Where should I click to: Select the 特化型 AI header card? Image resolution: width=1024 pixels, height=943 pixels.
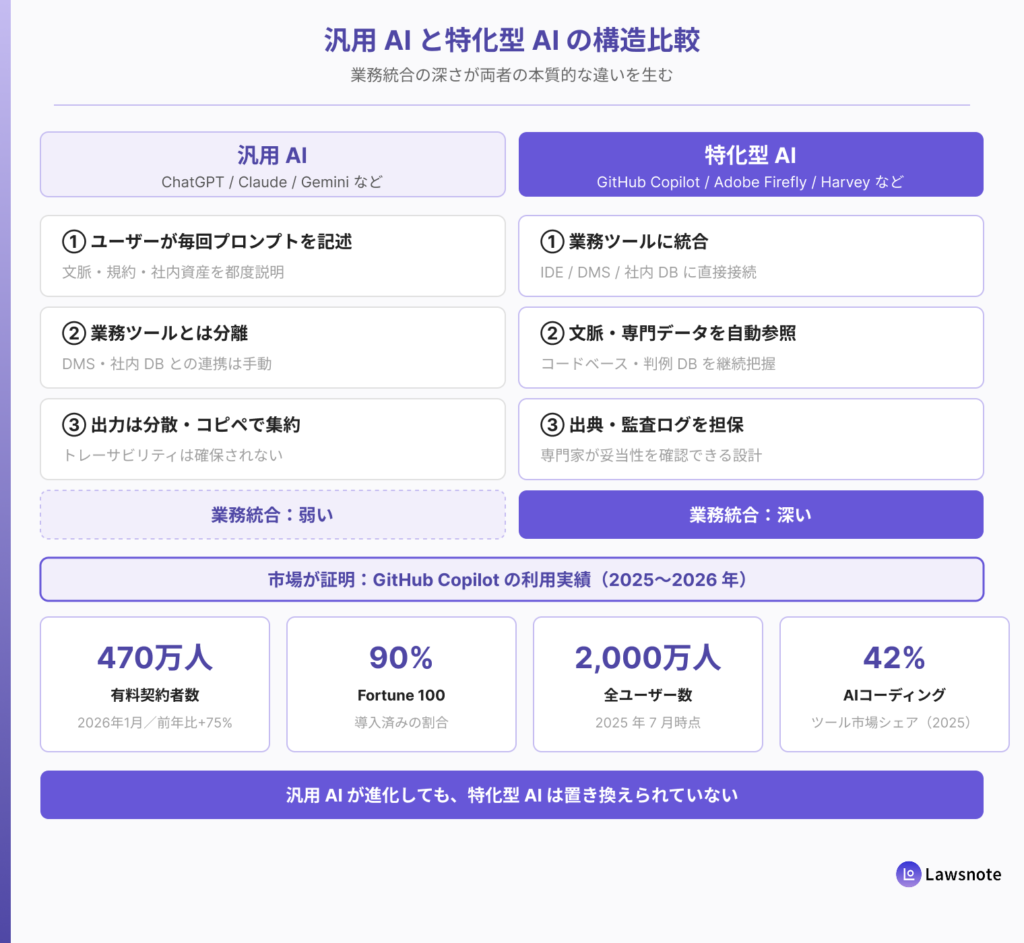coord(751,165)
